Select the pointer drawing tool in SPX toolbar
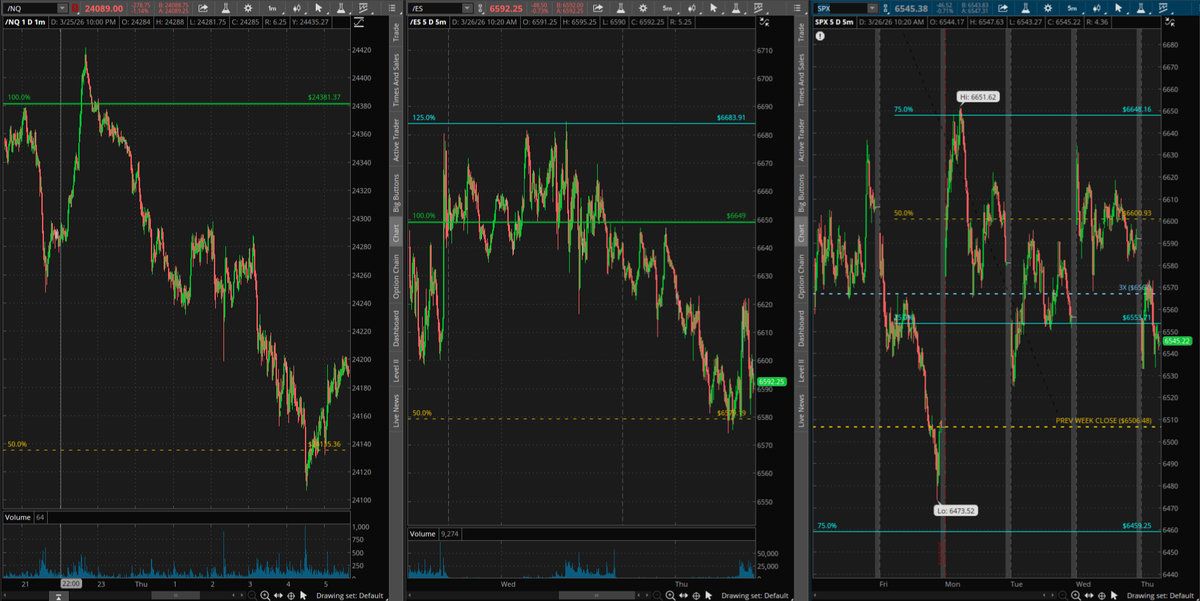This screenshot has height=601, width=1200. [x=1118, y=8]
